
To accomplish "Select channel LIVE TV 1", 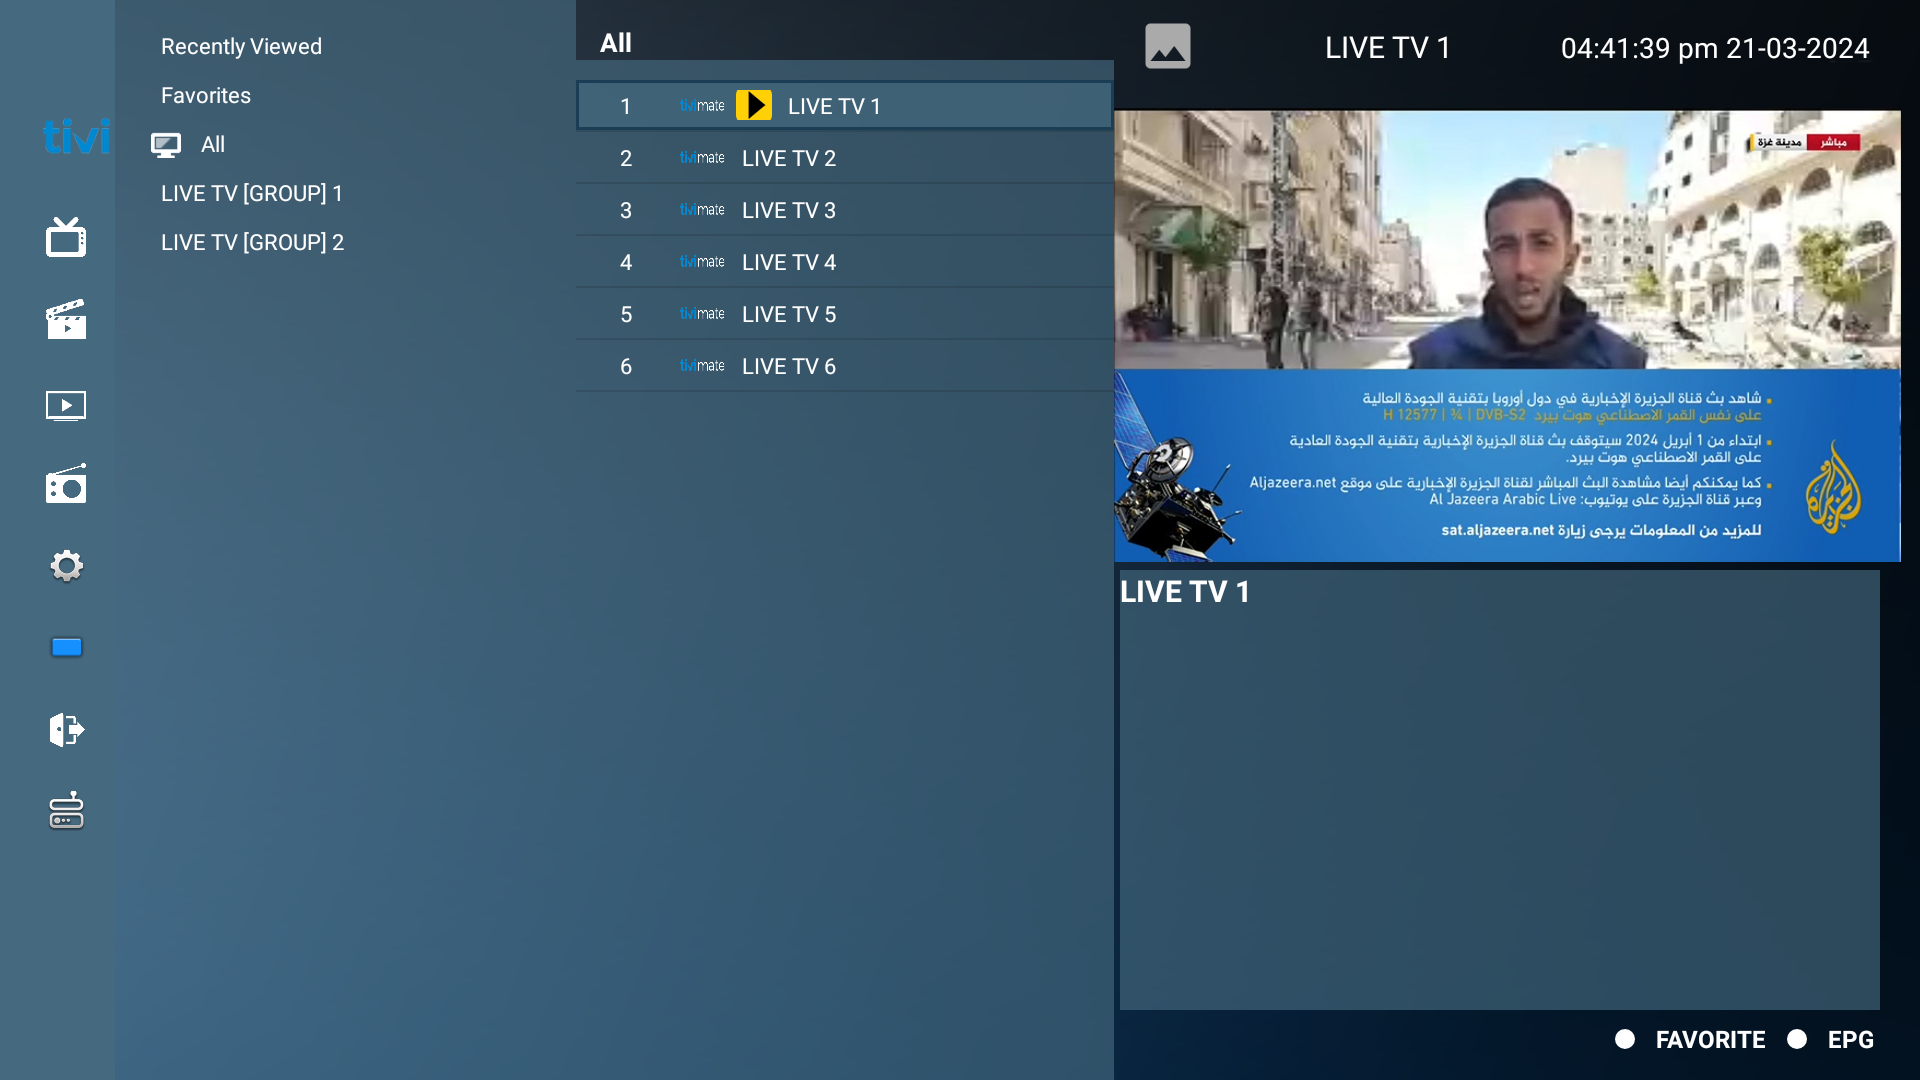I will pos(844,106).
